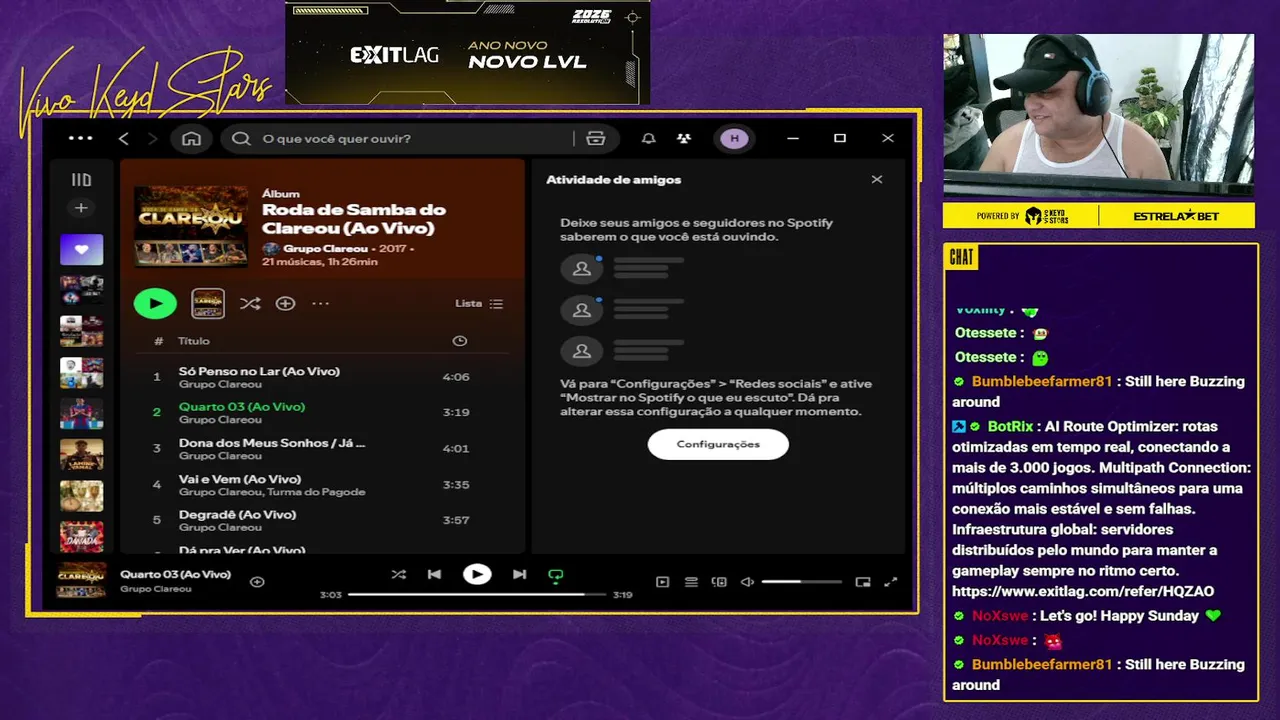This screenshot has height=720, width=1280.
Task: Open the Browse icon in search bar
Action: [596, 139]
